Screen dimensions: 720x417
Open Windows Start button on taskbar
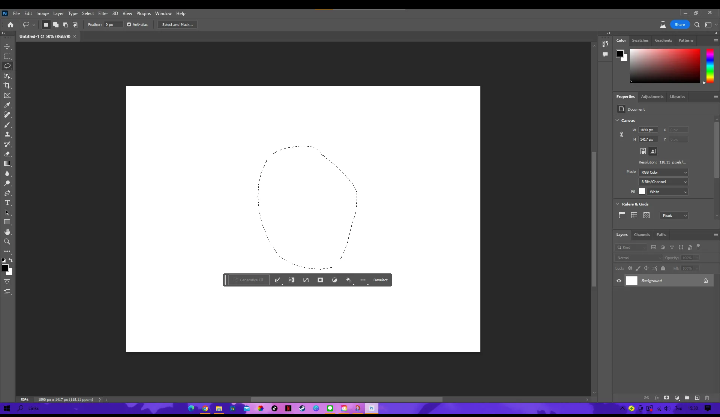7,408
